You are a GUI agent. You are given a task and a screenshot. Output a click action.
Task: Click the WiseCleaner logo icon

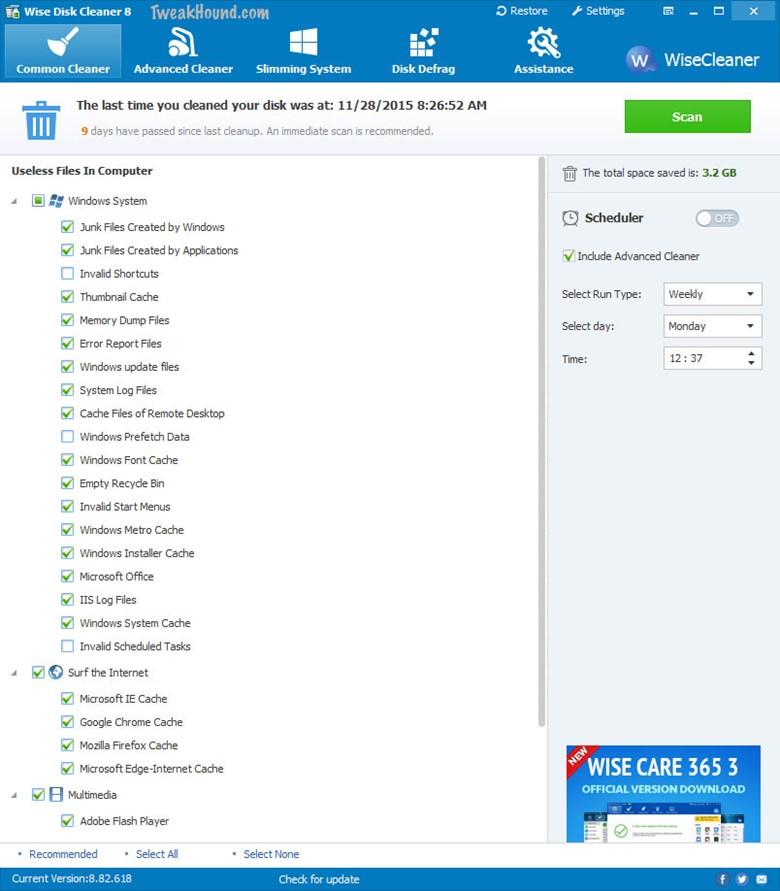[x=640, y=60]
